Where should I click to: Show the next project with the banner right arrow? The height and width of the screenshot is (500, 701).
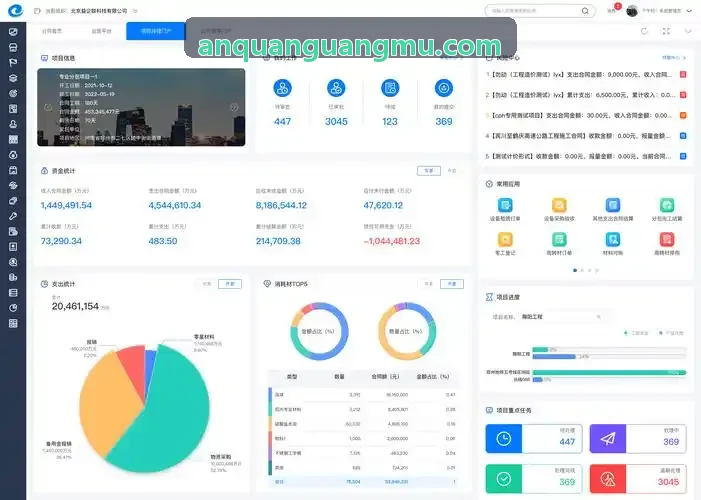234,107
